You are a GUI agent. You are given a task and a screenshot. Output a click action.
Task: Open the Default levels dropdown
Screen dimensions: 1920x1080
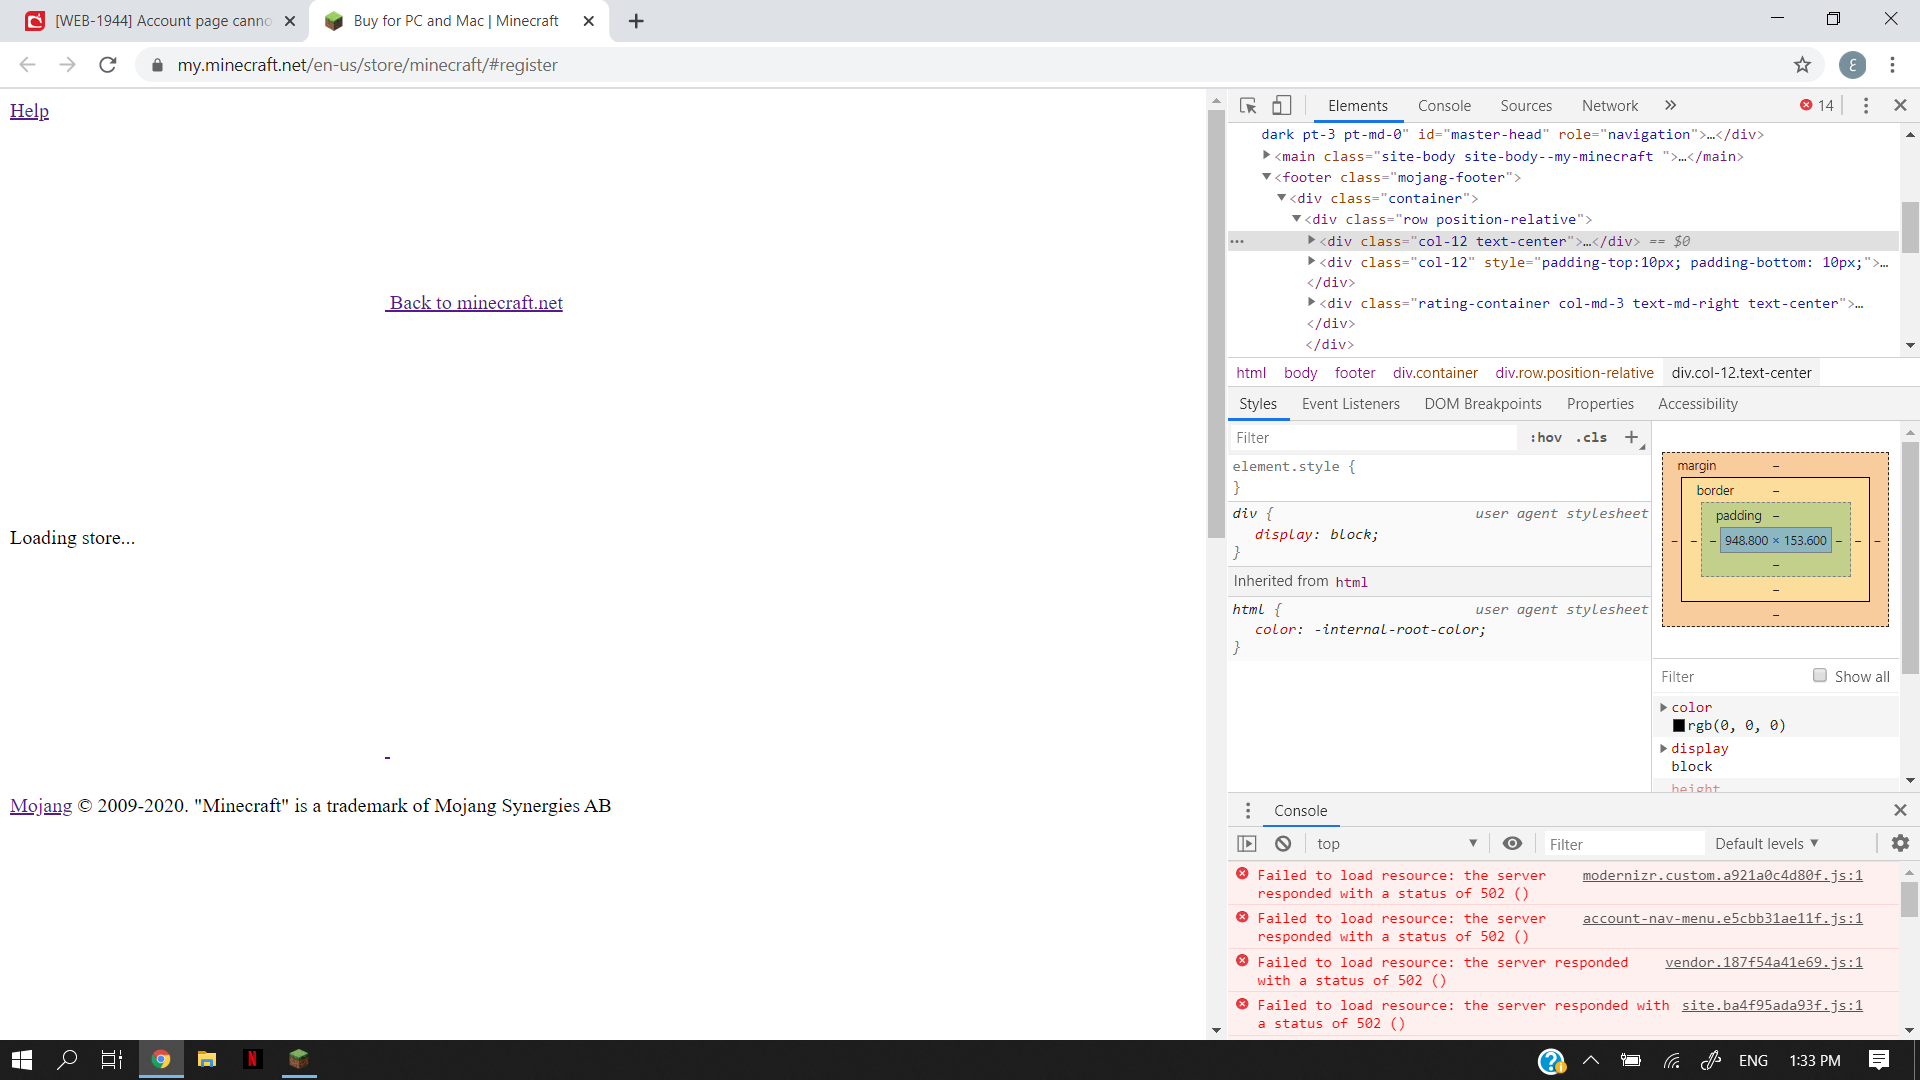1766,843
